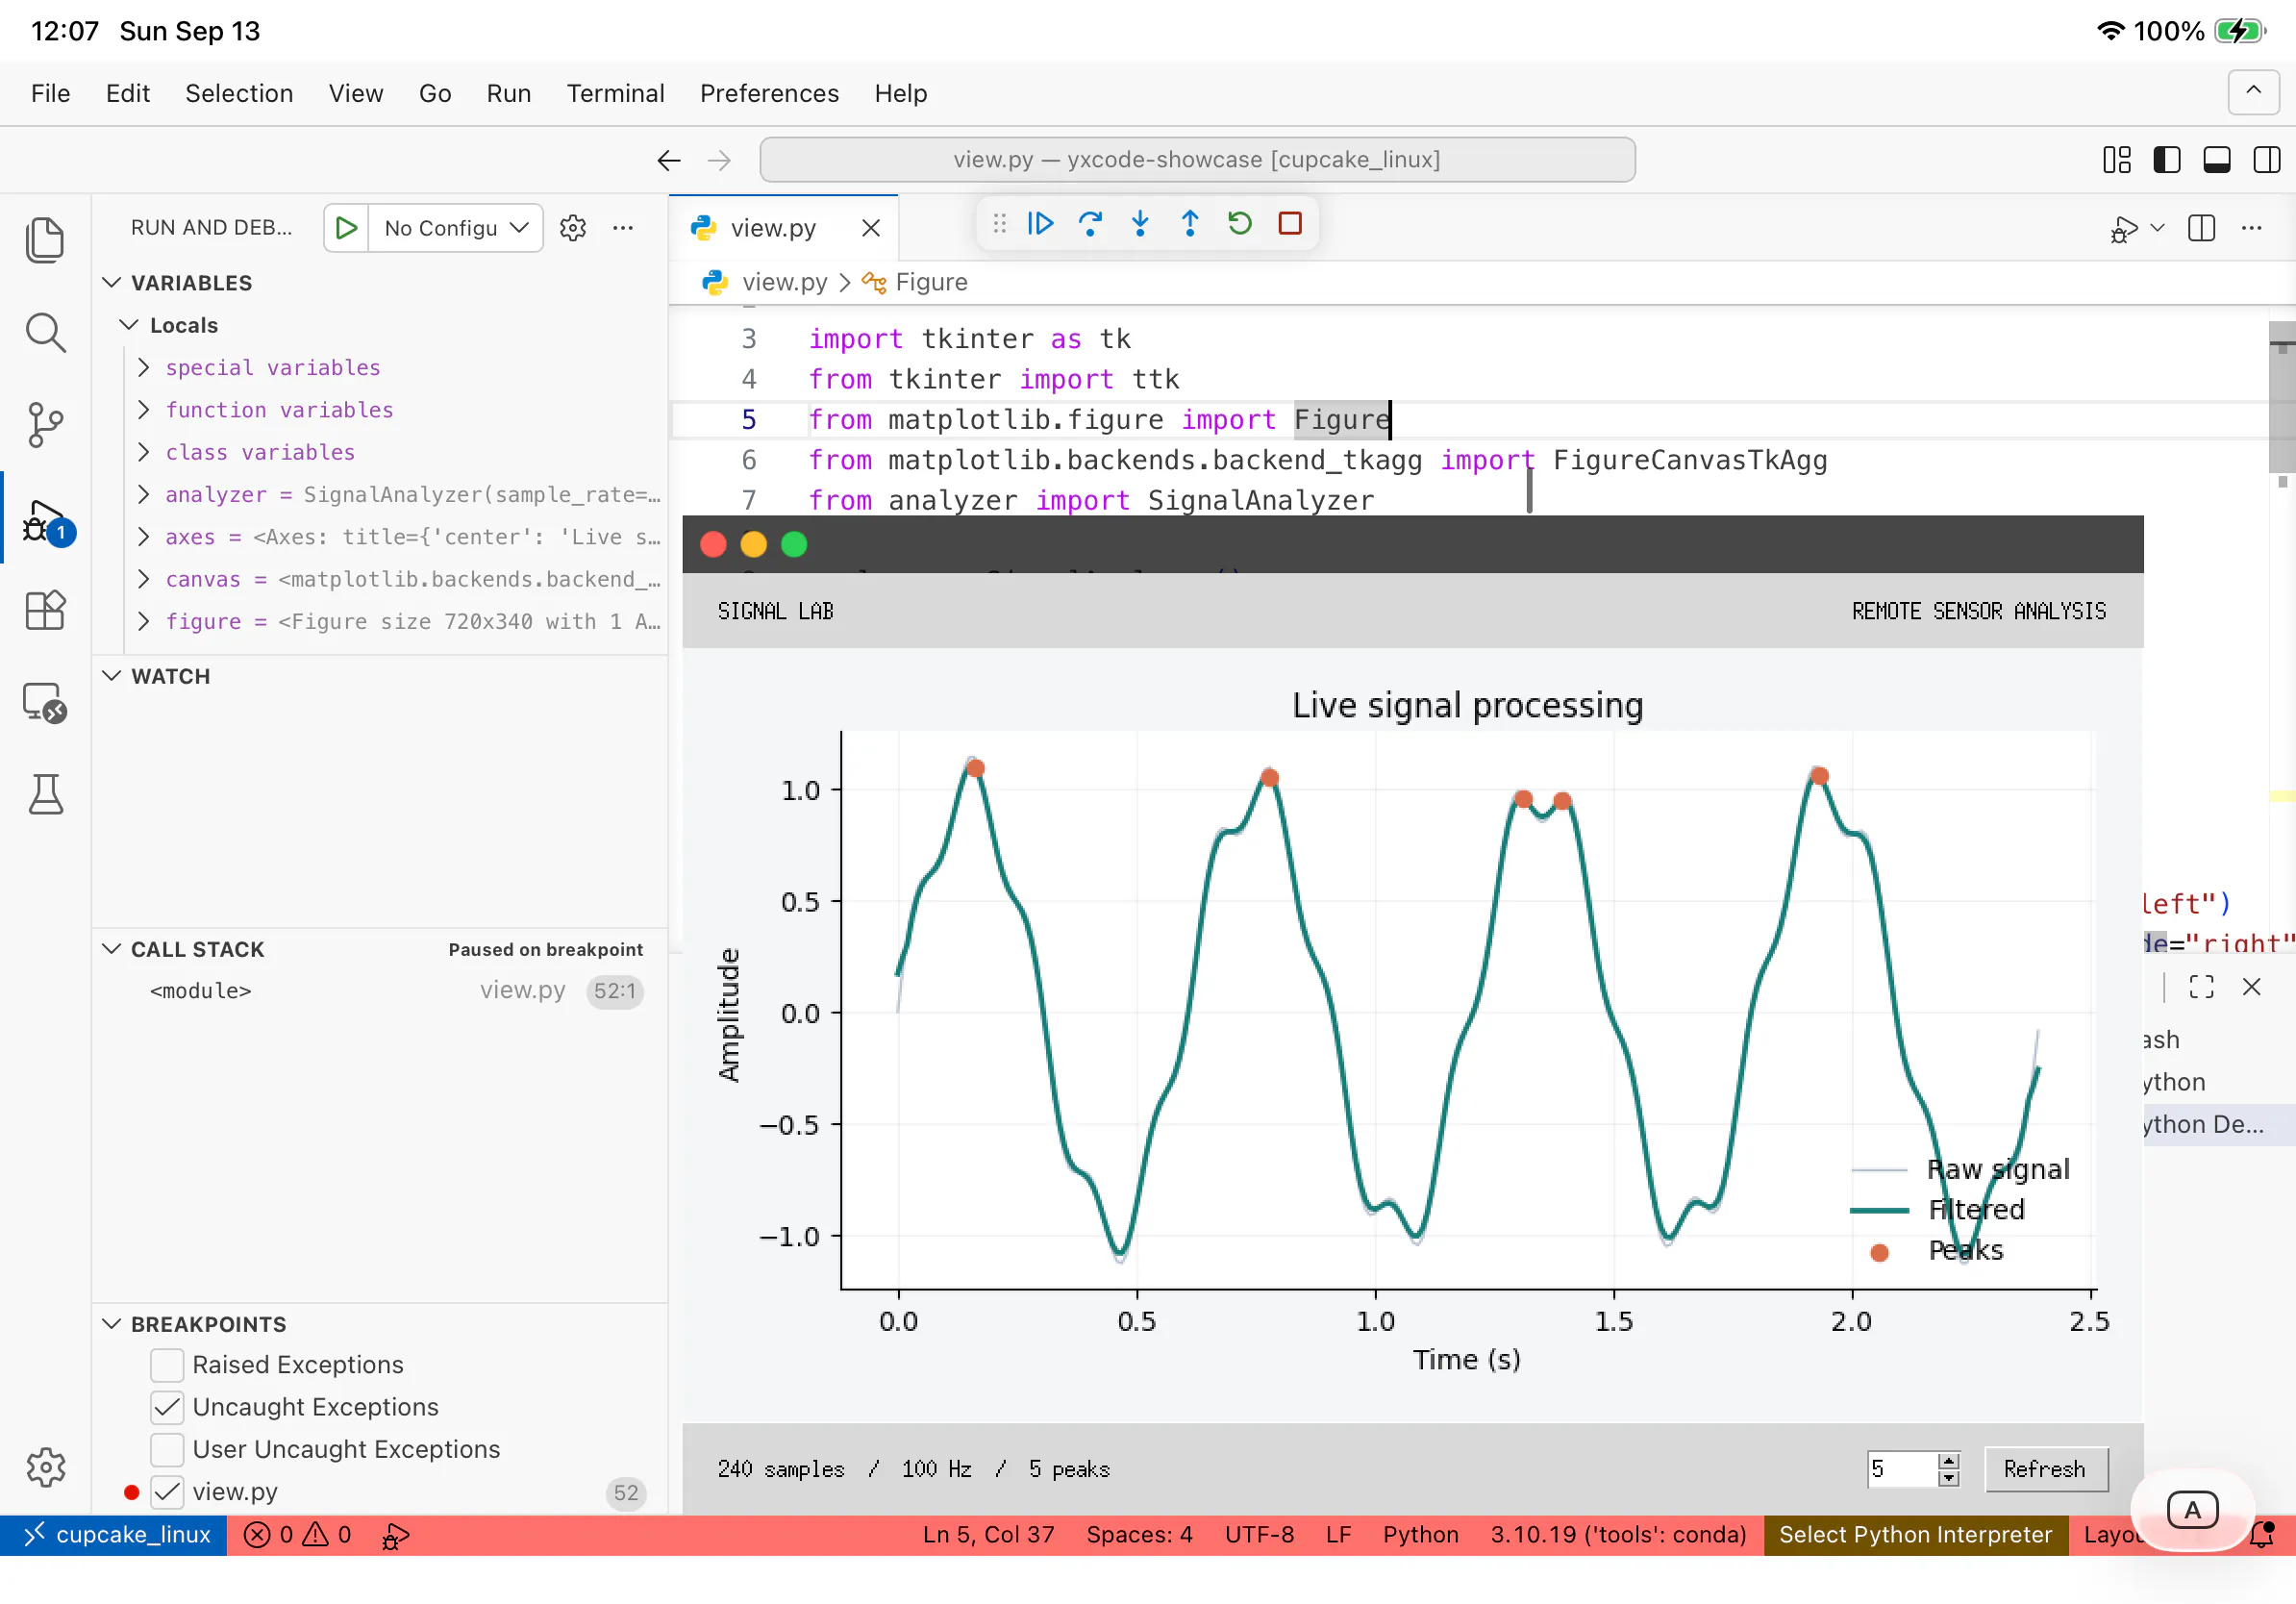Customize layout icon in title bar
Viewport: 2296px width, 1604px height.
click(2117, 160)
